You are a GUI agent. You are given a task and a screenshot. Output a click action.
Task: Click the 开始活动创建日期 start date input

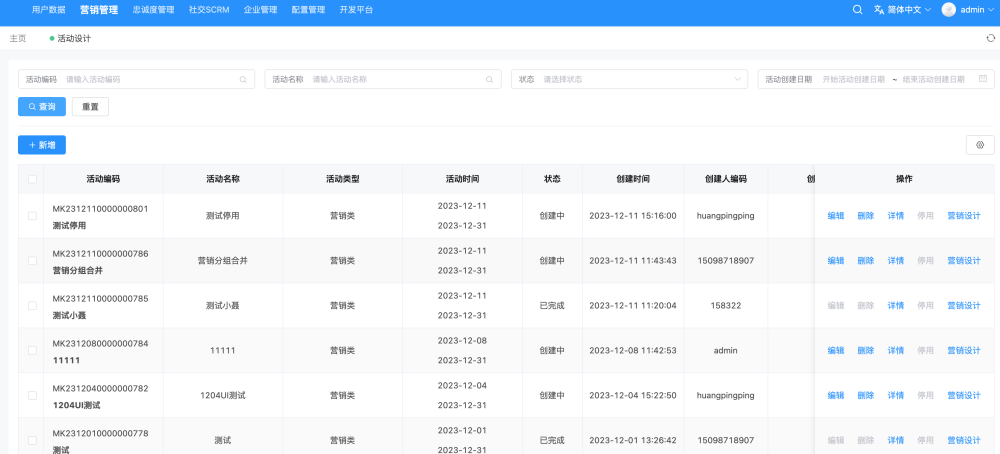[x=854, y=80]
